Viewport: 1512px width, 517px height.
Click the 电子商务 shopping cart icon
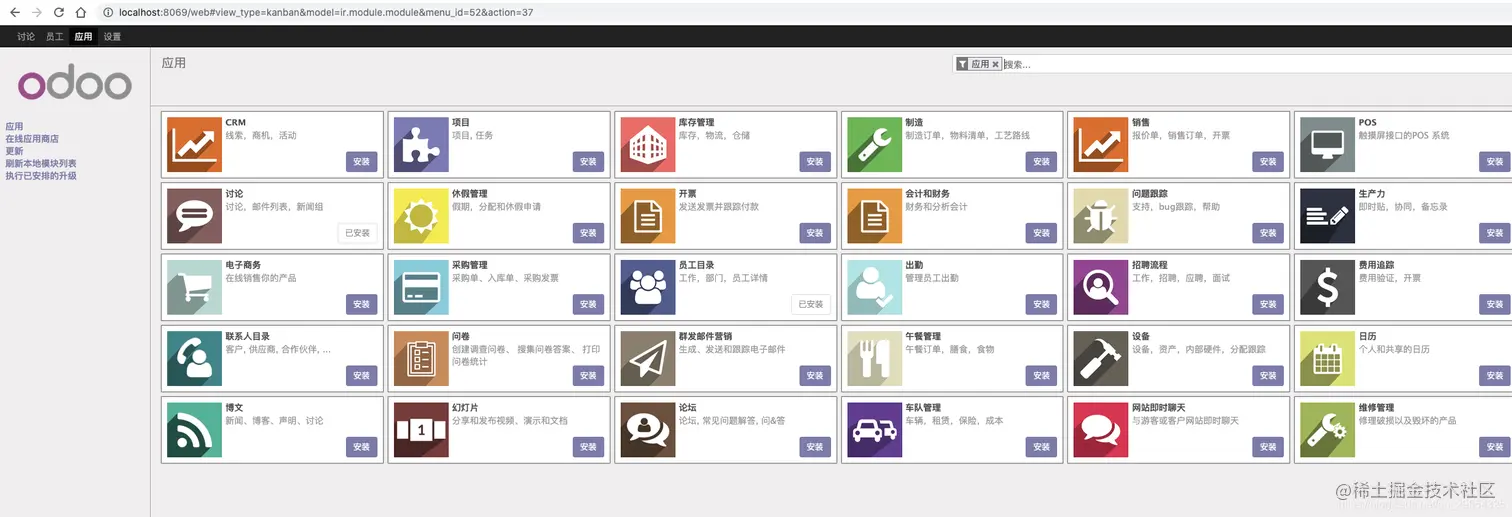coord(194,288)
